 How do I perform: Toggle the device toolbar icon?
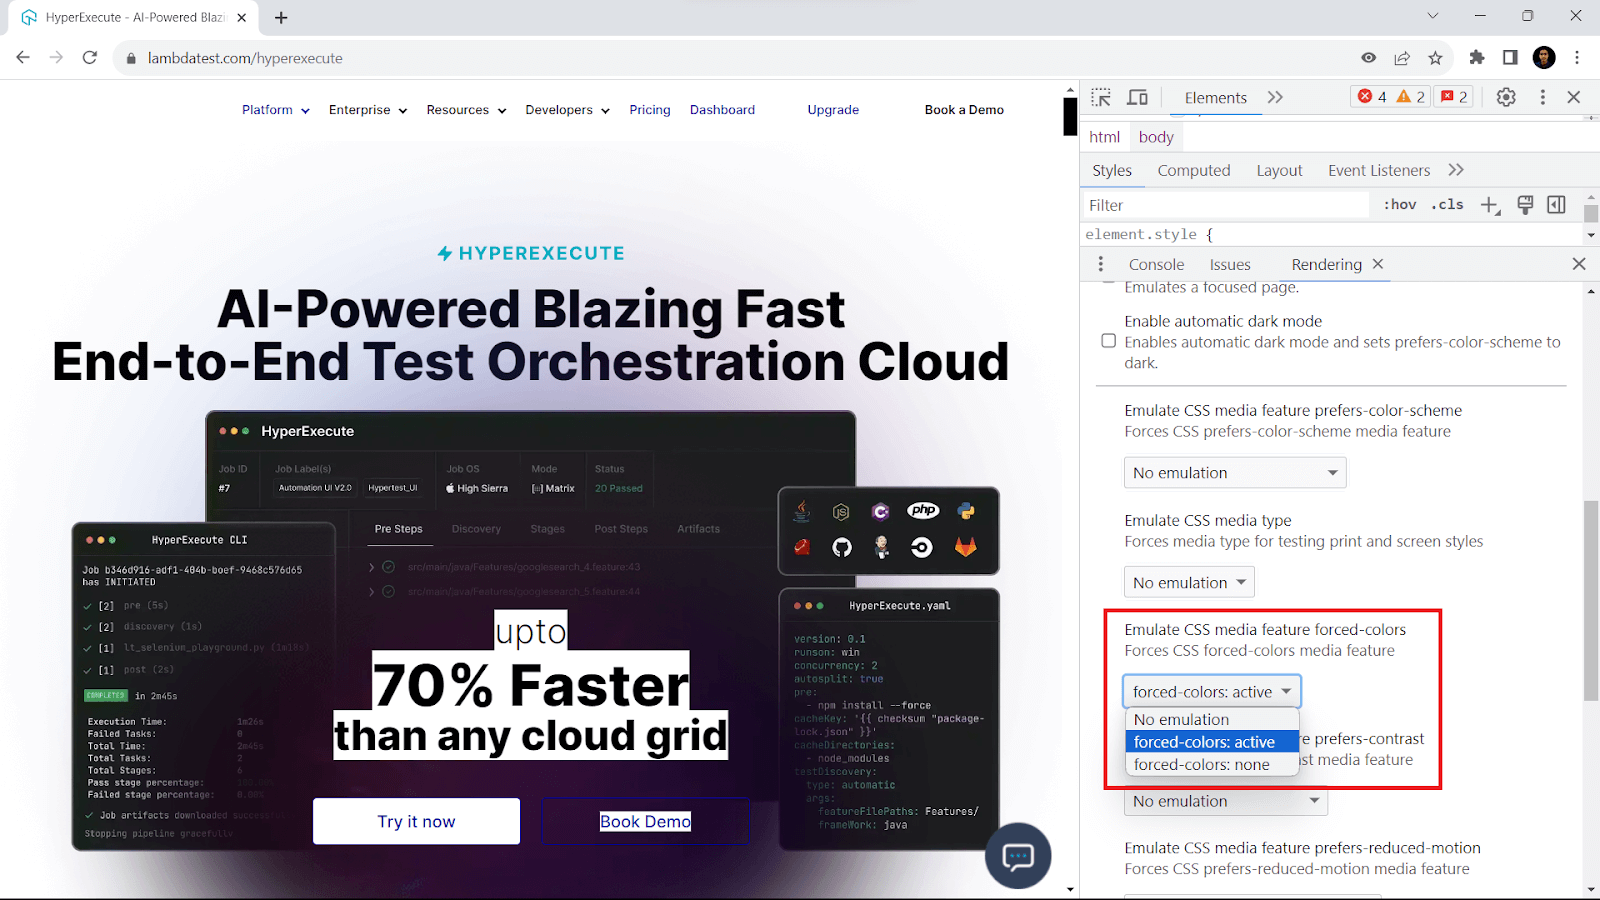1138,97
